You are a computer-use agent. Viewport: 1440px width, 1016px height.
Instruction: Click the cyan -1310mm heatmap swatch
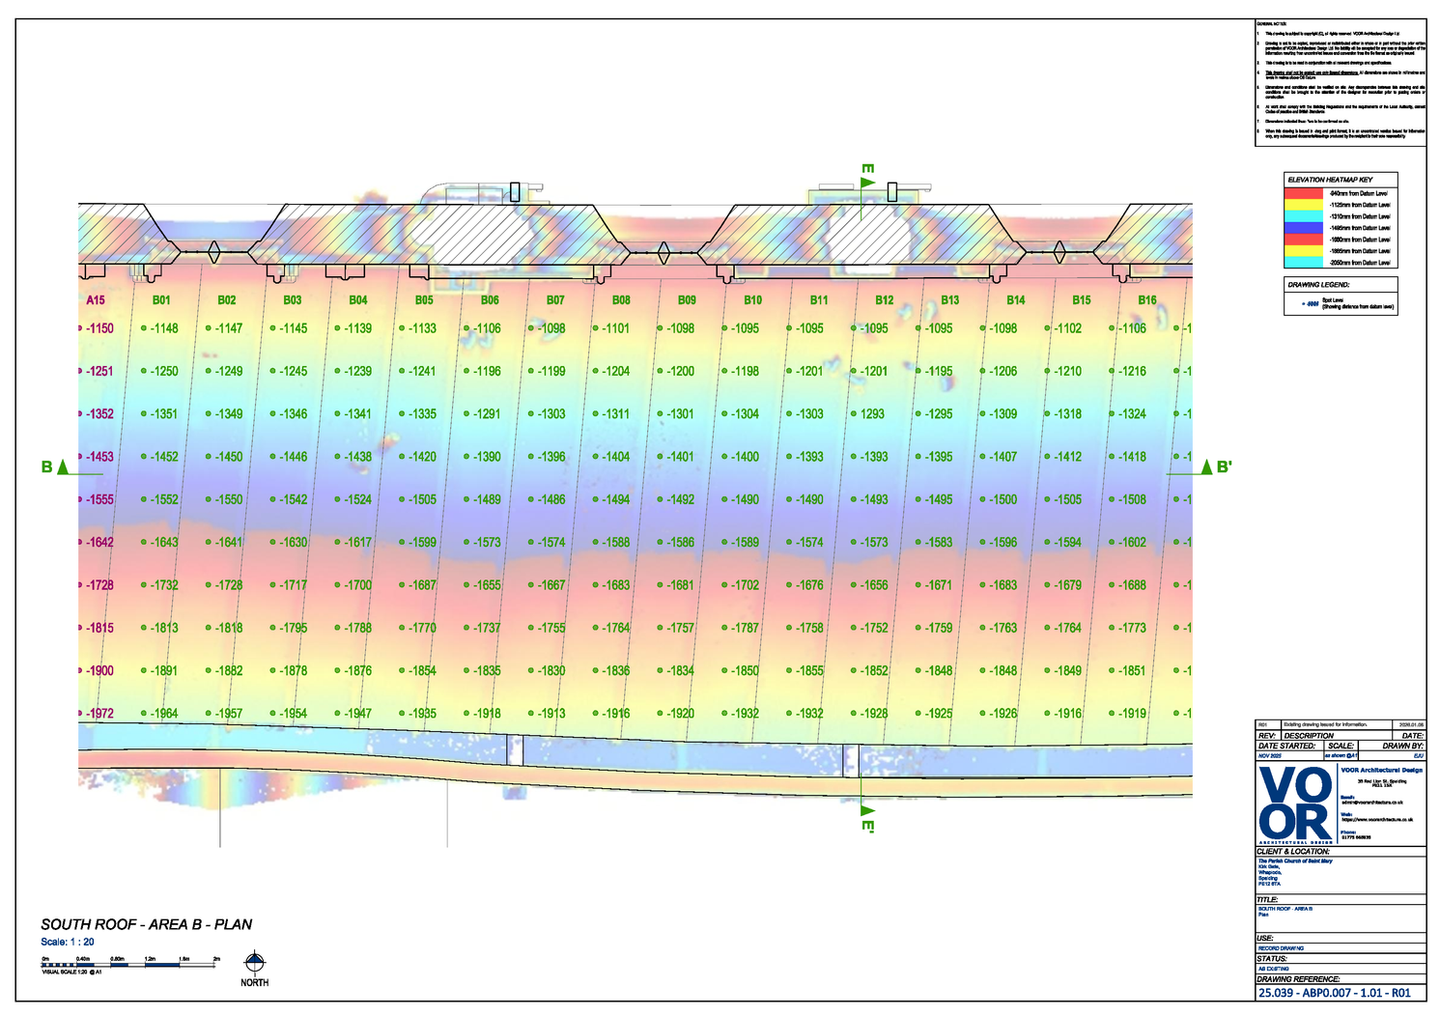1305,216
